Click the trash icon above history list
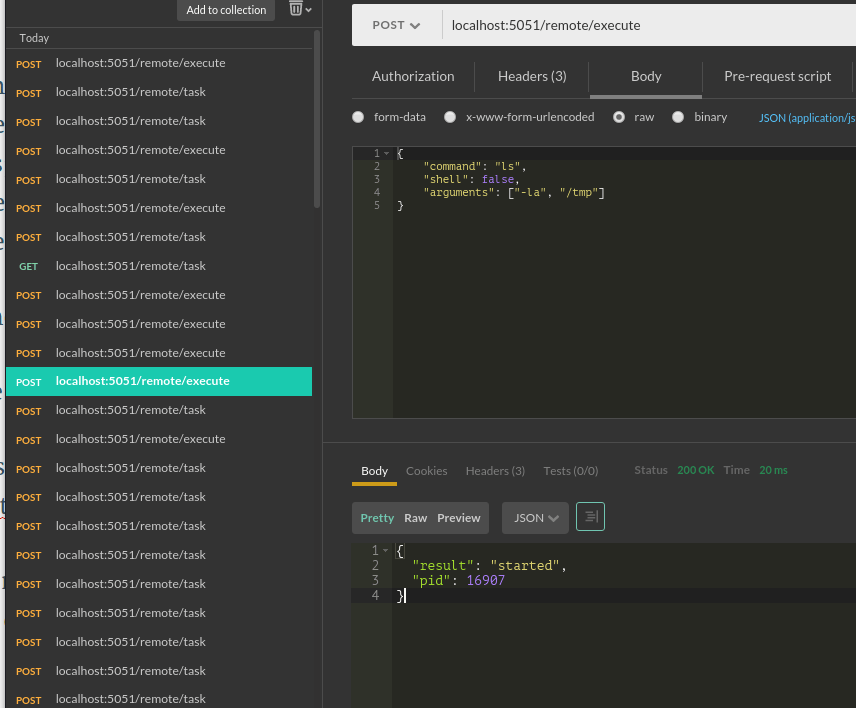 296,9
